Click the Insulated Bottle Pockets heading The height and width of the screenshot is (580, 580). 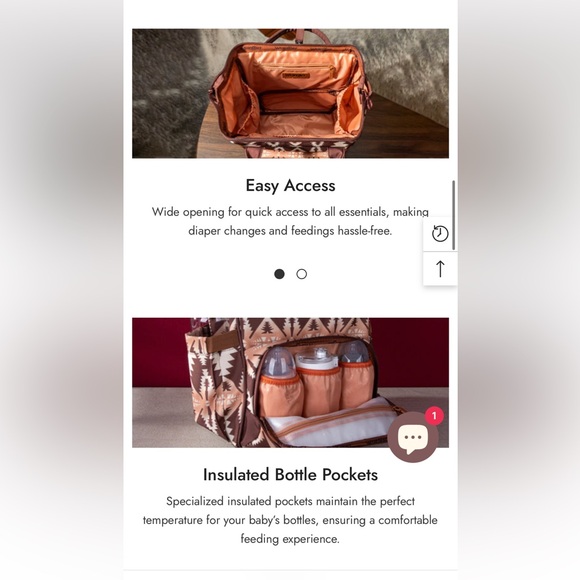pos(290,475)
